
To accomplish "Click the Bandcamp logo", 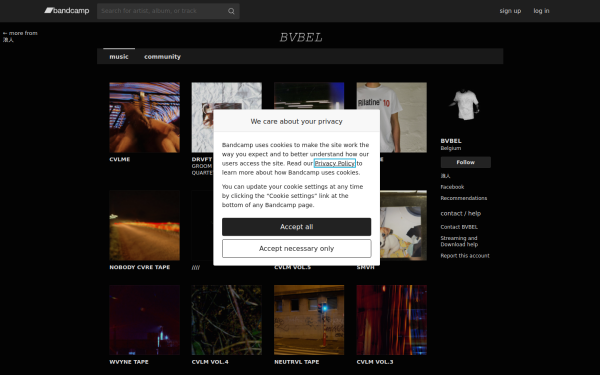I will pos(67,11).
